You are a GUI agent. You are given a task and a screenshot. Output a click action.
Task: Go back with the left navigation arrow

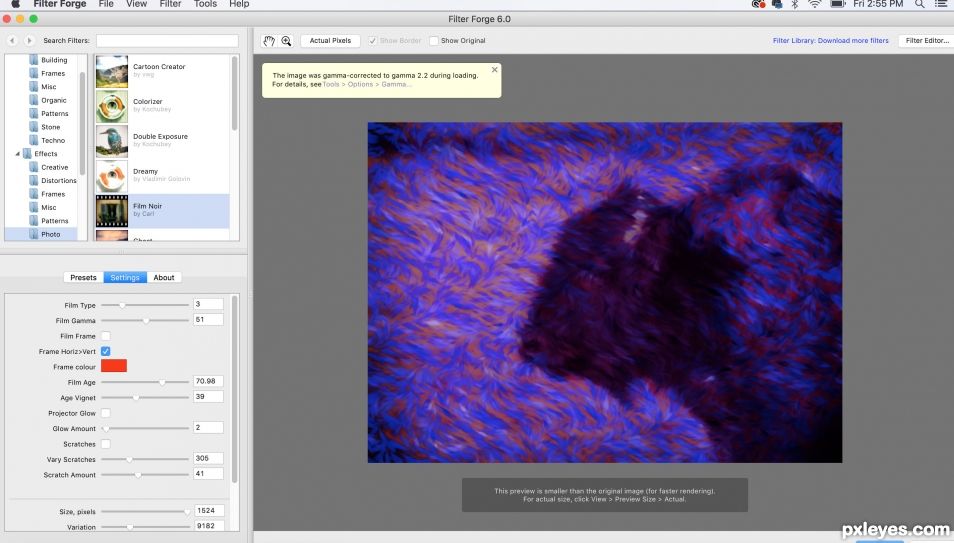coord(12,41)
